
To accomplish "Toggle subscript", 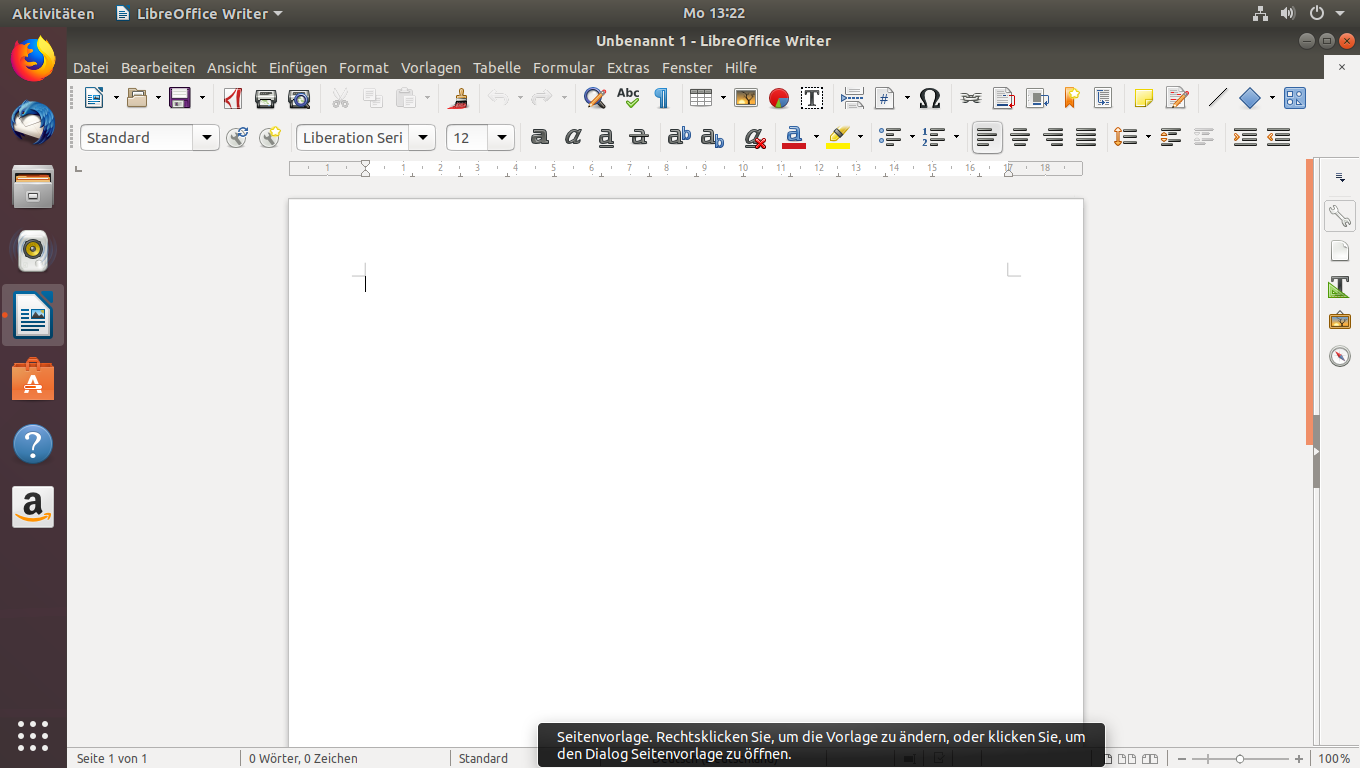I will pyautogui.click(x=713, y=137).
